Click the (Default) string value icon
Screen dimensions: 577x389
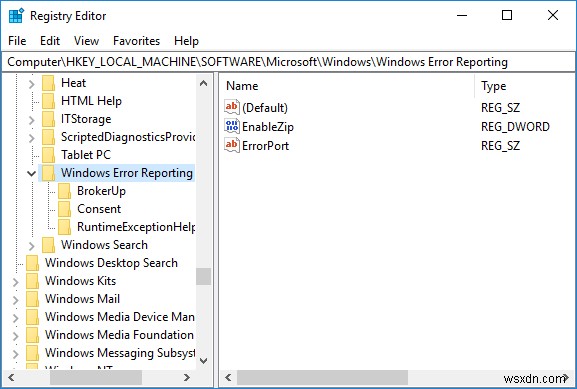tap(232, 107)
